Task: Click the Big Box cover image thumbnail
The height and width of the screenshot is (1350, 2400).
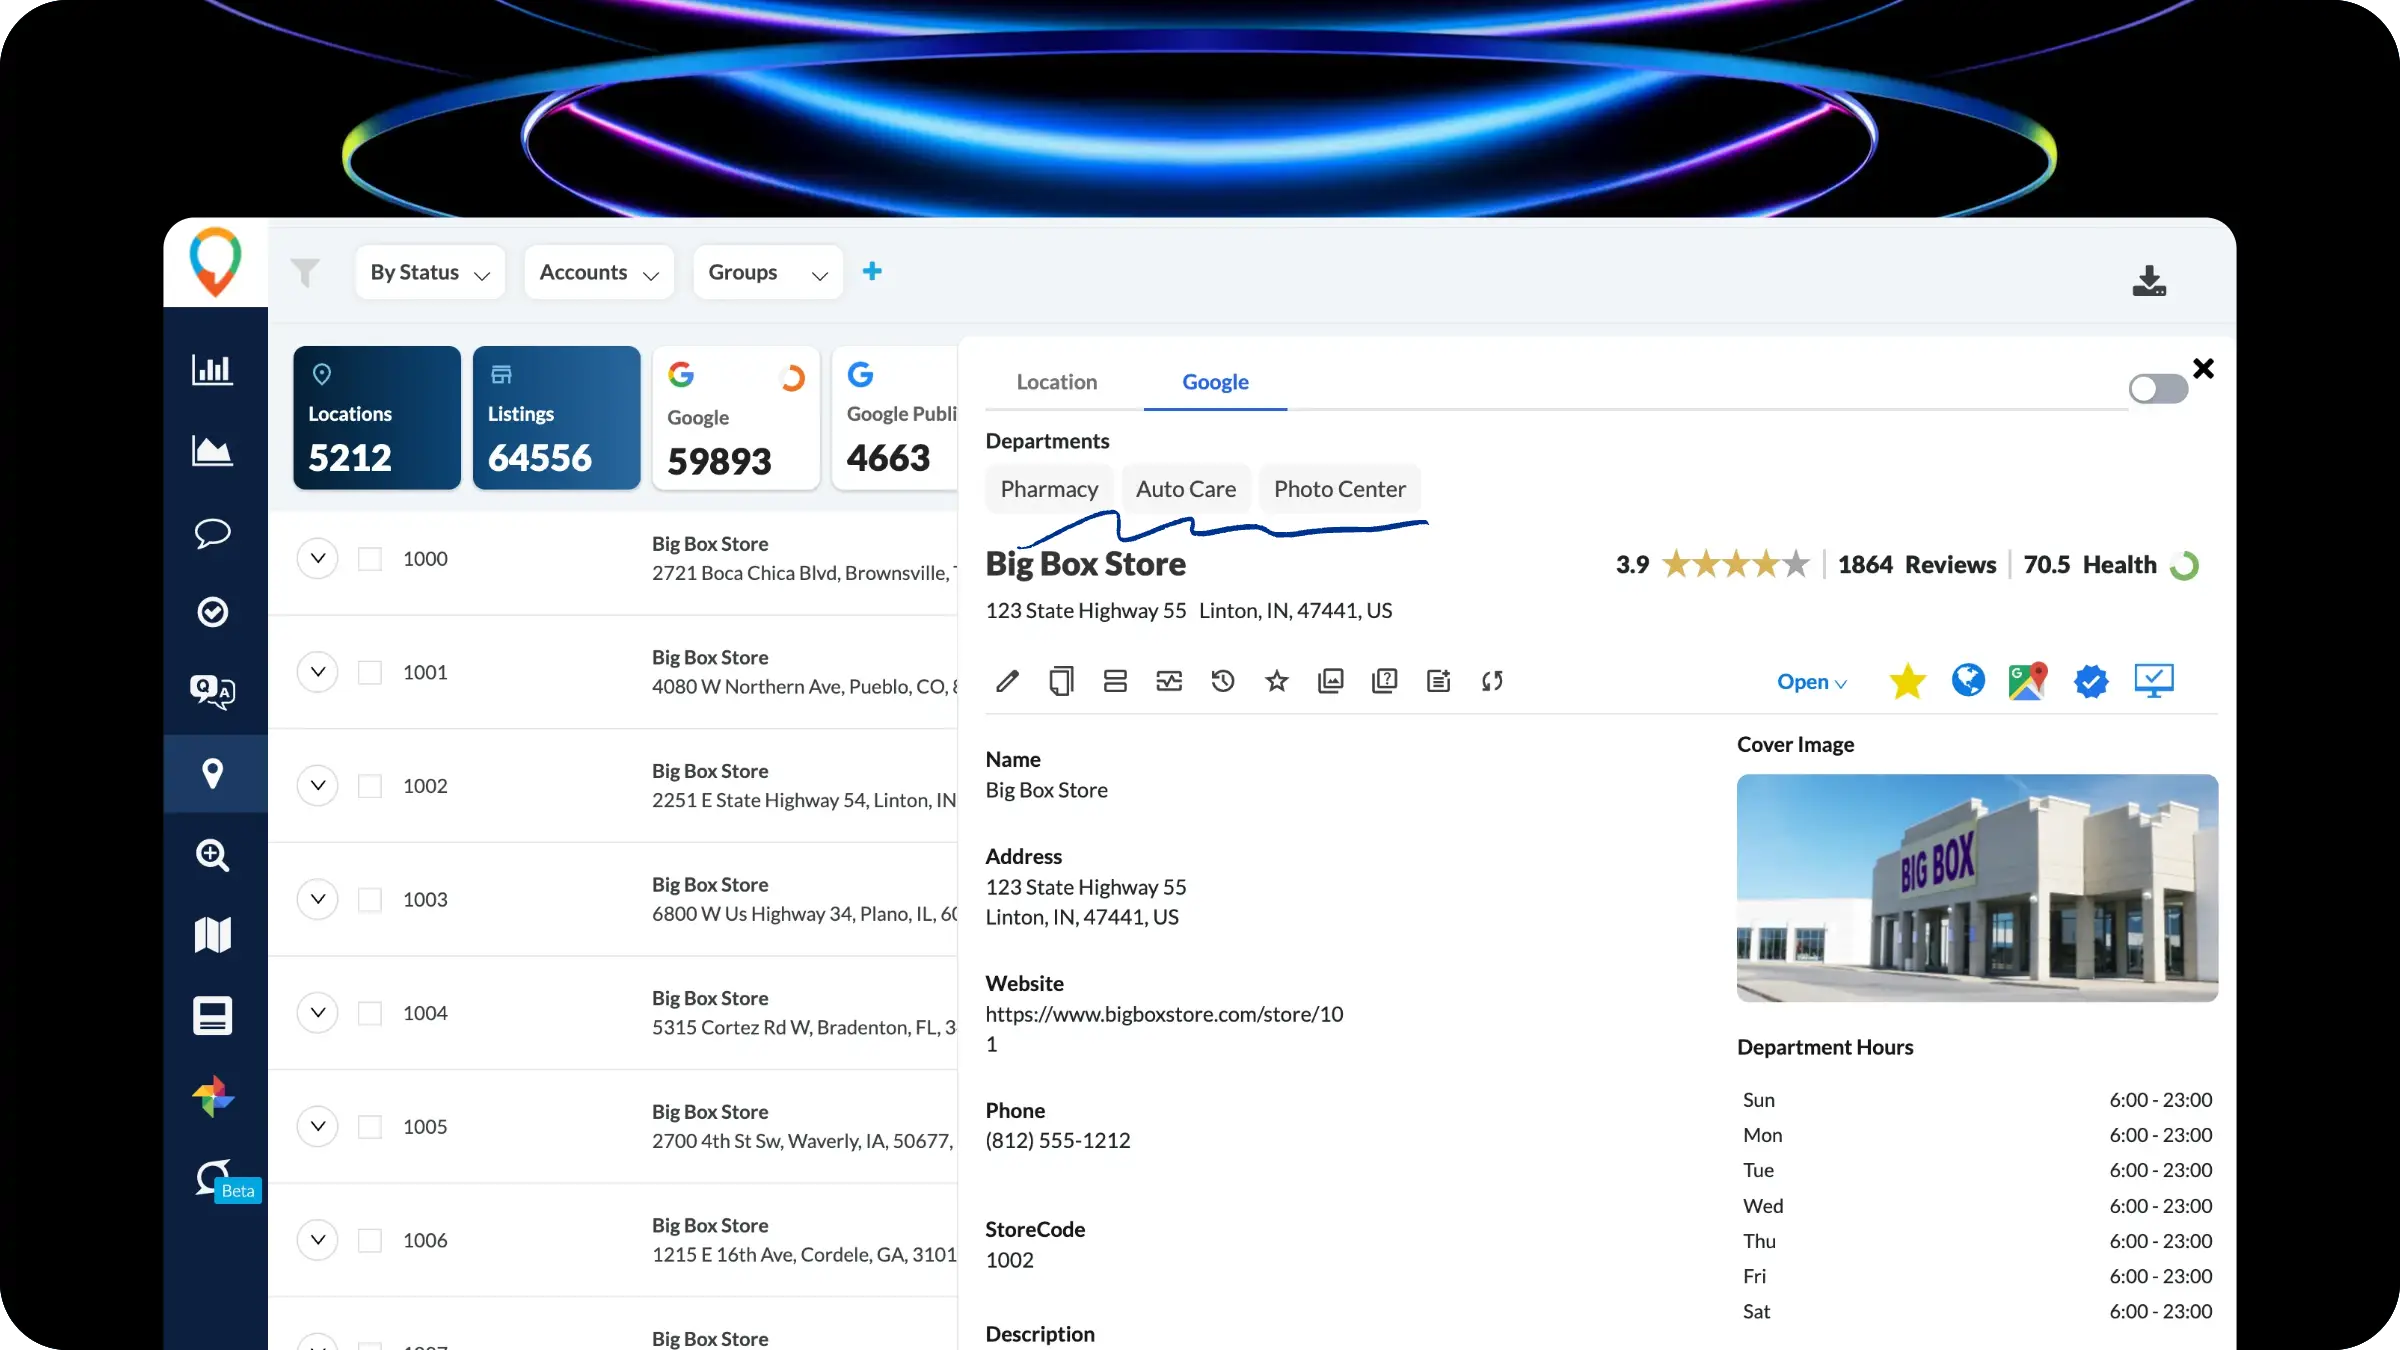Action: point(1976,887)
